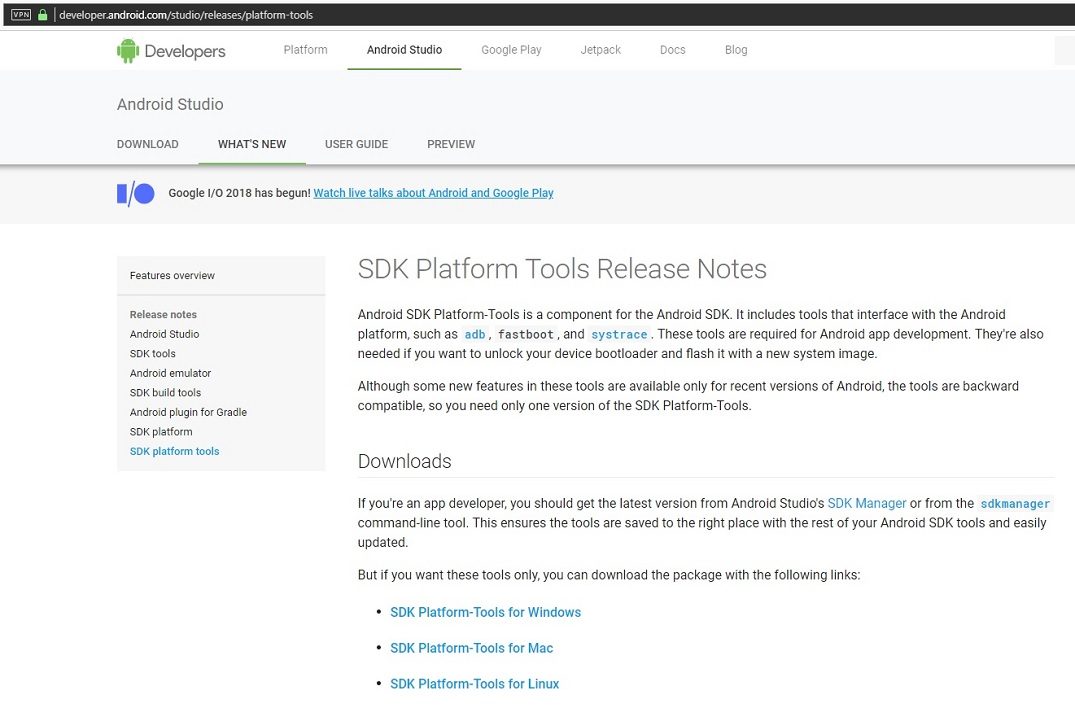
Task: Open Android emulator sidebar link
Action: tap(171, 373)
